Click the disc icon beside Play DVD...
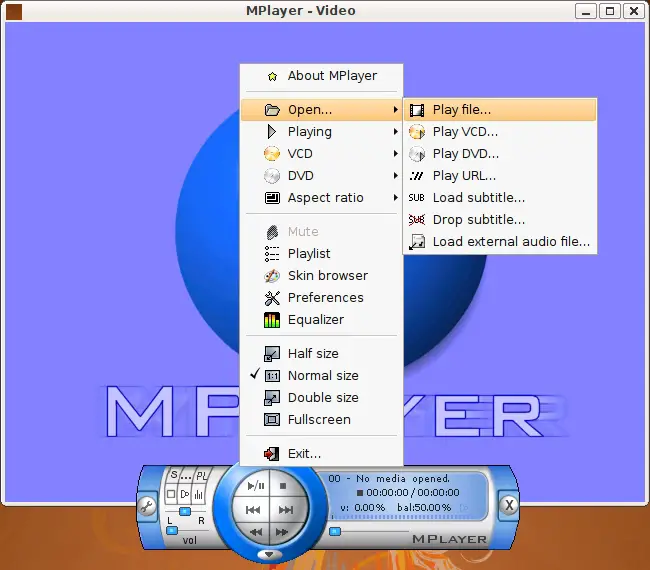650x570 pixels. coord(417,154)
